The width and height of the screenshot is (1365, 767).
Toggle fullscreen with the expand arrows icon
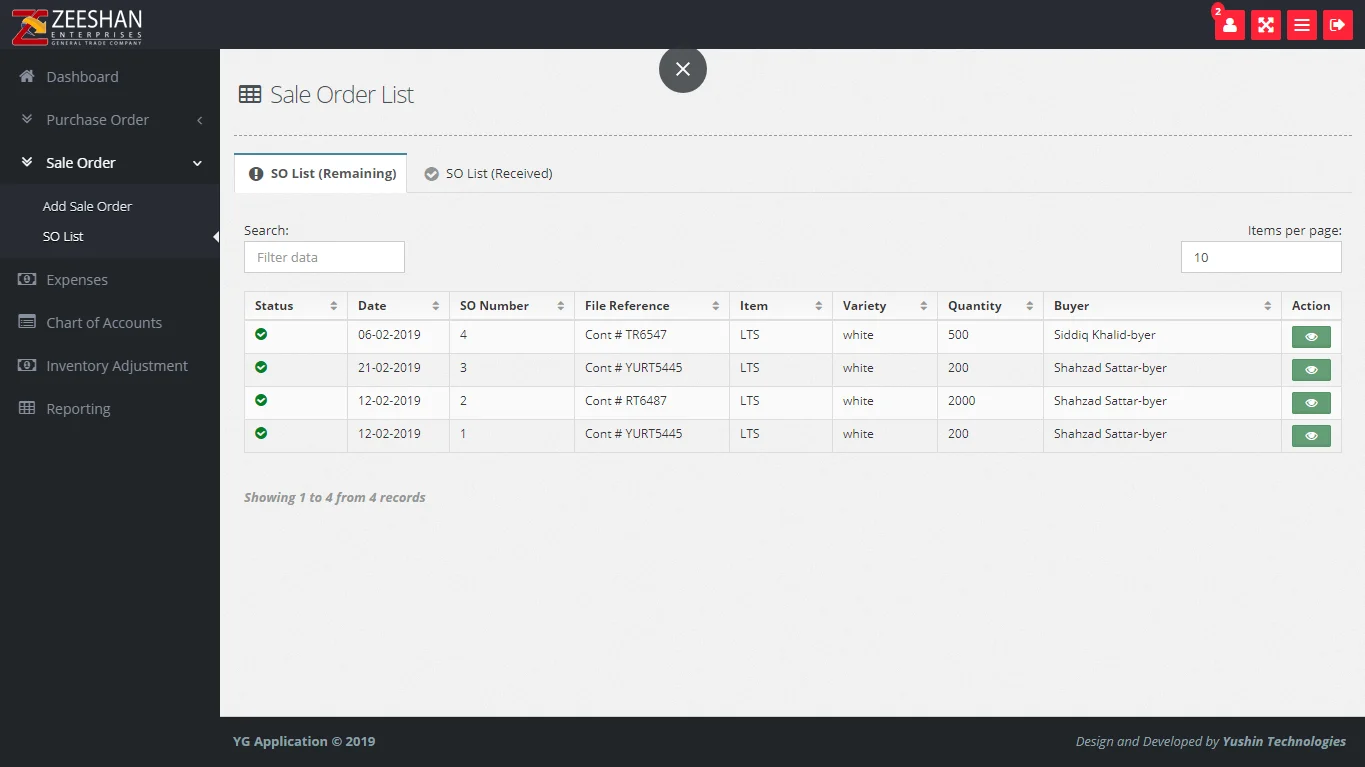coord(1265,25)
